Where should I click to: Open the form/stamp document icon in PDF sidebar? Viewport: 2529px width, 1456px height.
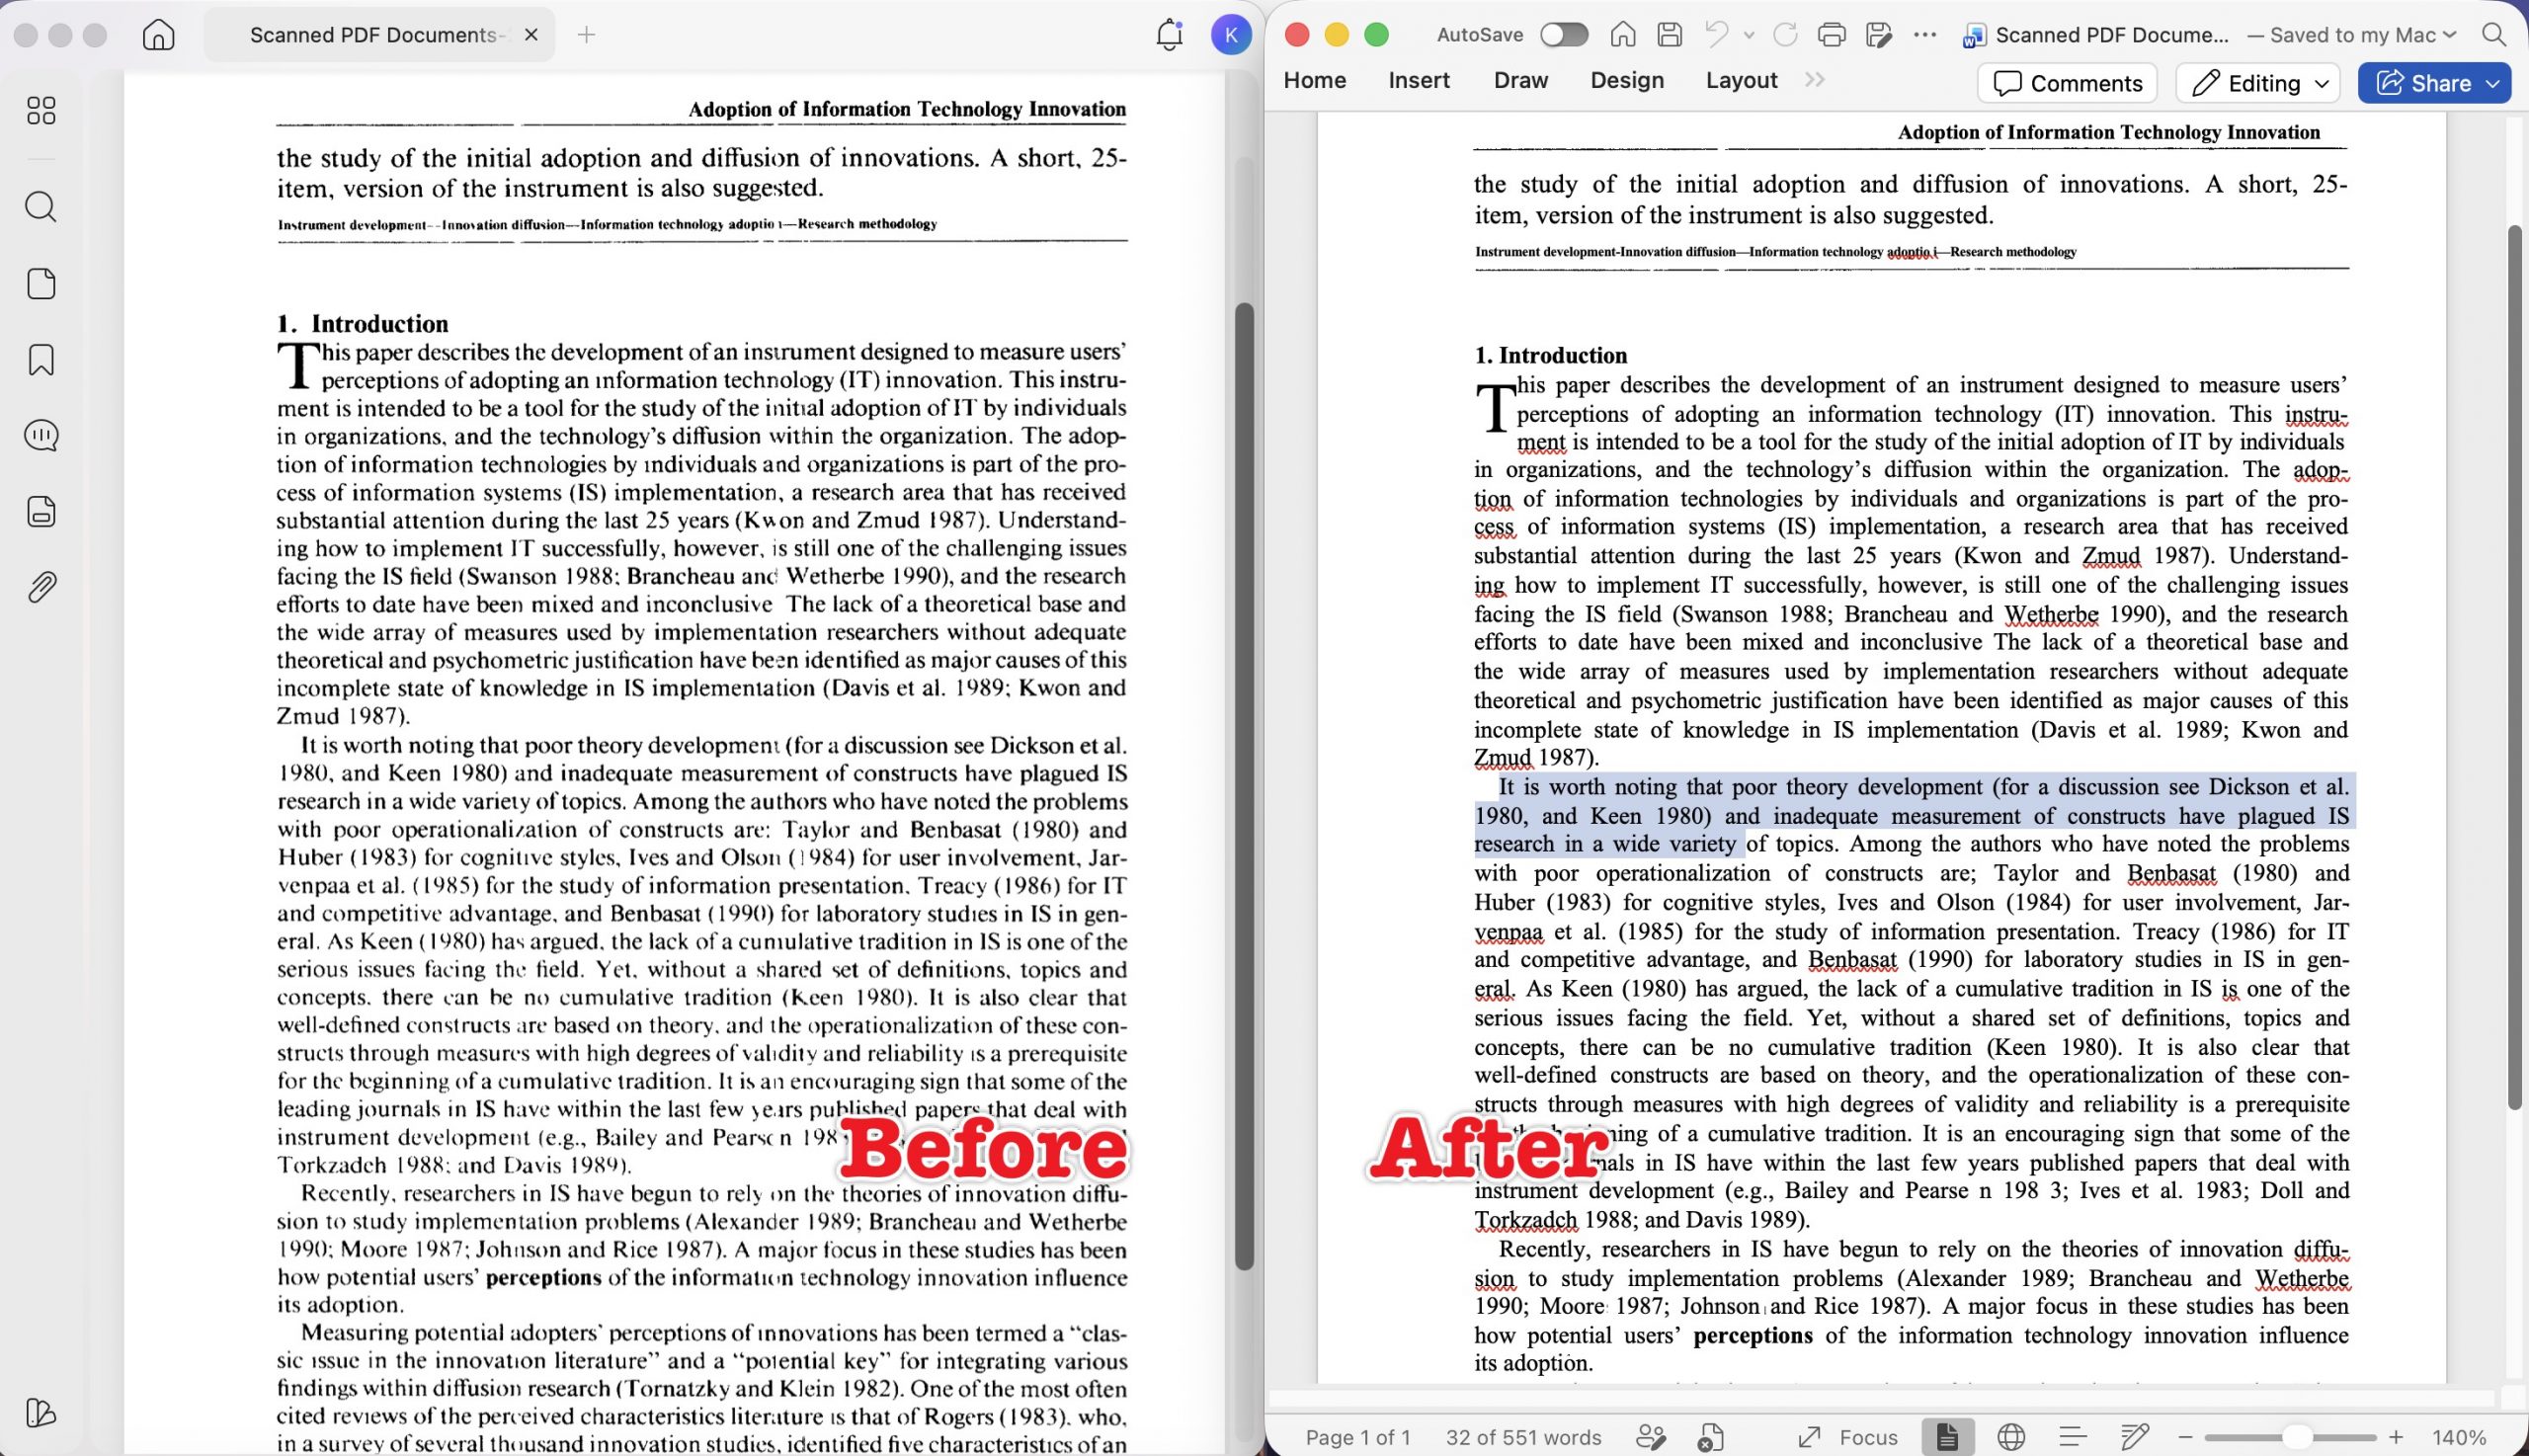click(x=41, y=511)
